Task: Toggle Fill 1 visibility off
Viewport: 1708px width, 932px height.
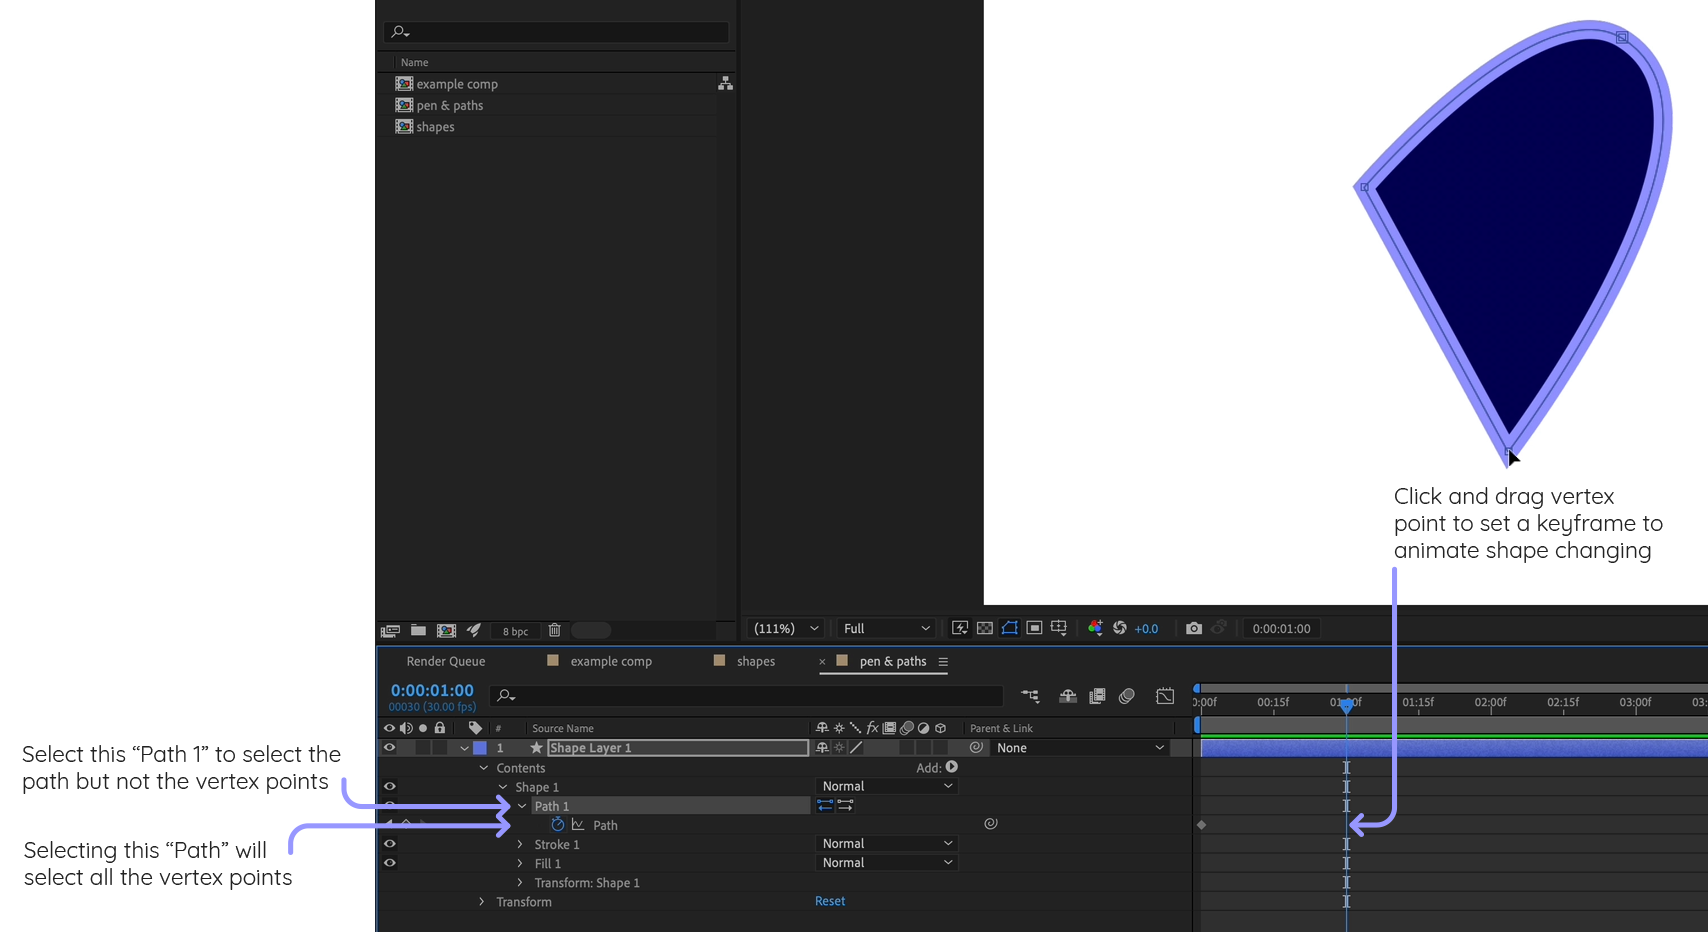Action: point(389,862)
